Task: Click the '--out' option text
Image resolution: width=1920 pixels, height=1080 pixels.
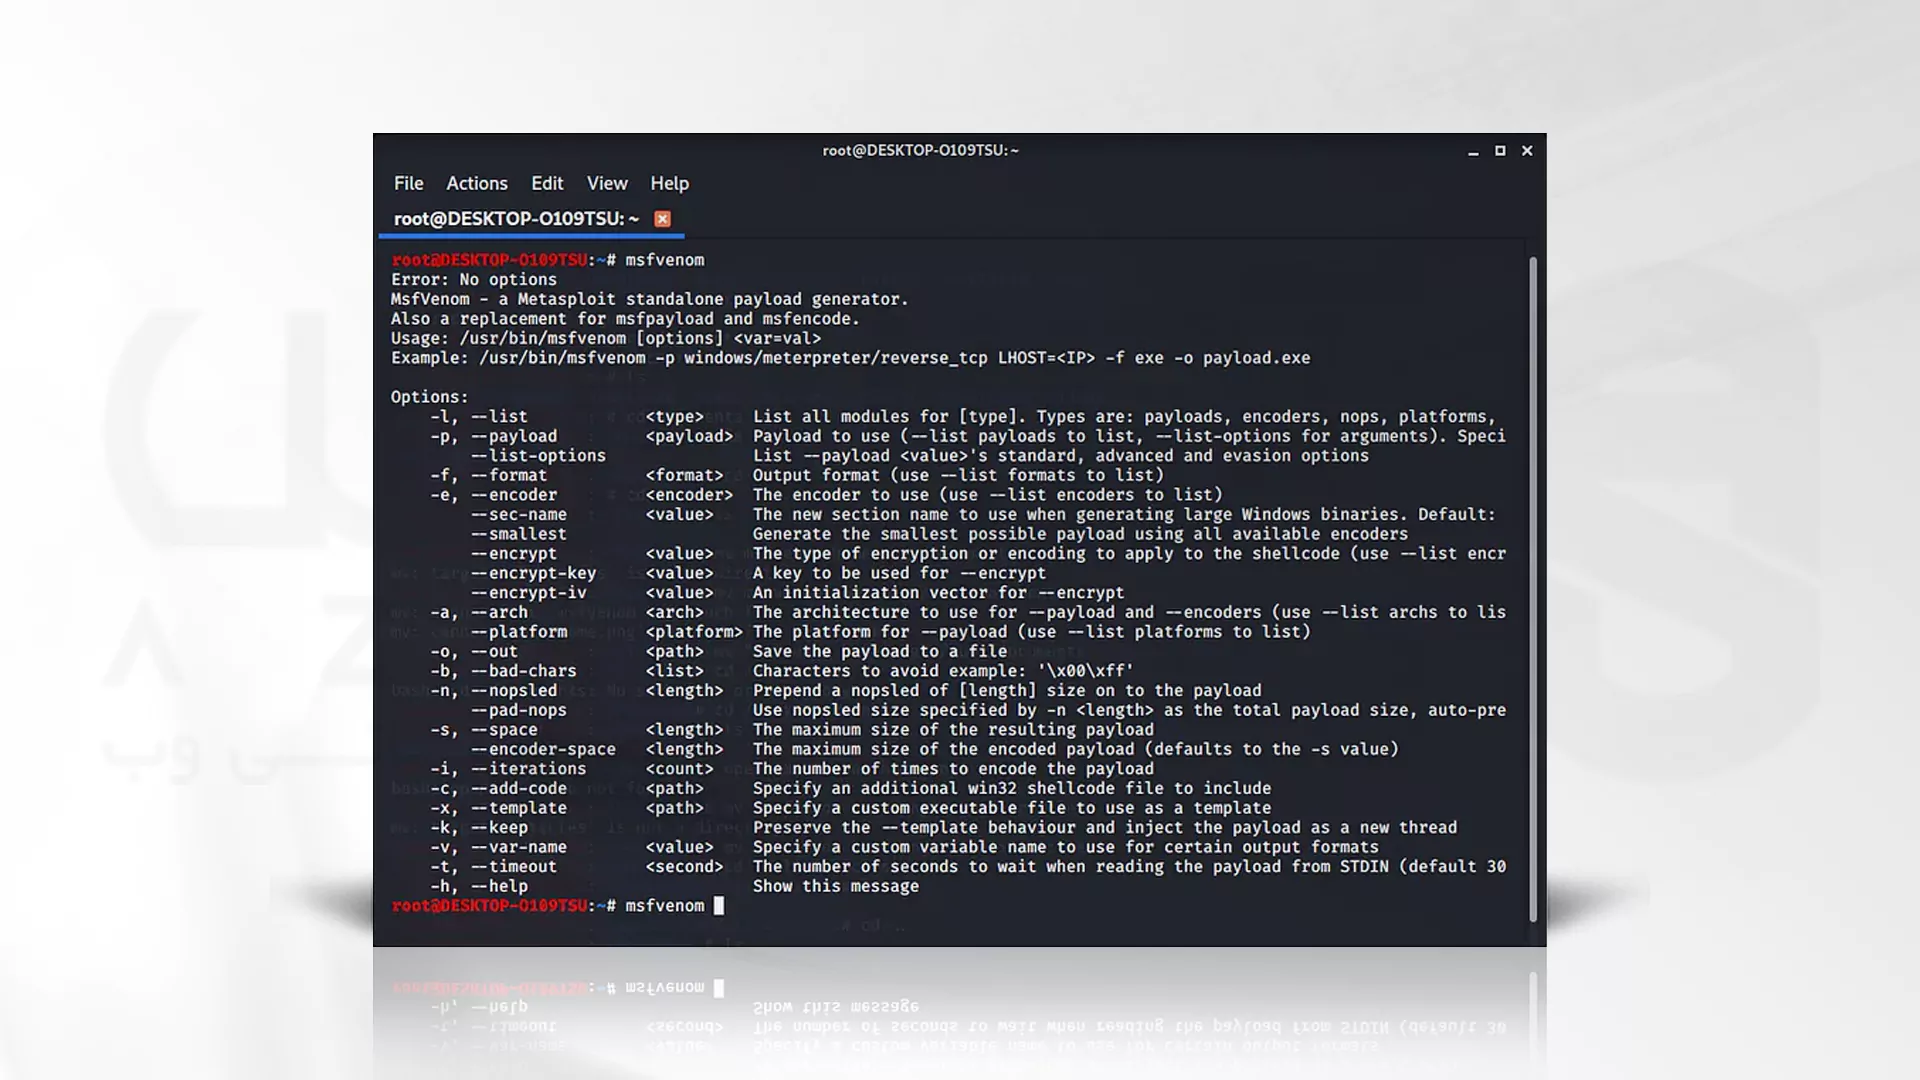Action: coord(494,651)
